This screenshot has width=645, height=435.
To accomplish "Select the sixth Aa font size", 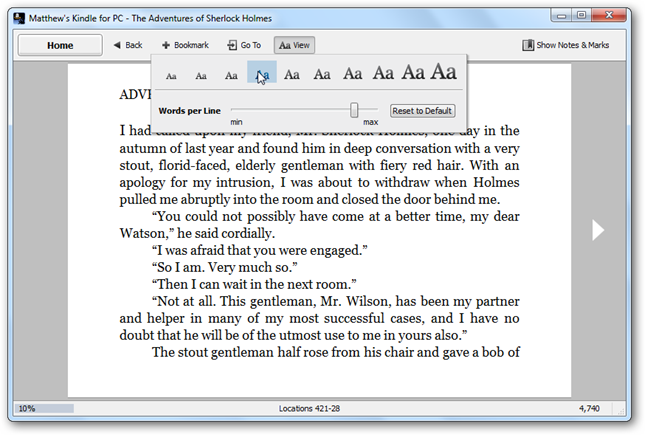I will [x=322, y=74].
